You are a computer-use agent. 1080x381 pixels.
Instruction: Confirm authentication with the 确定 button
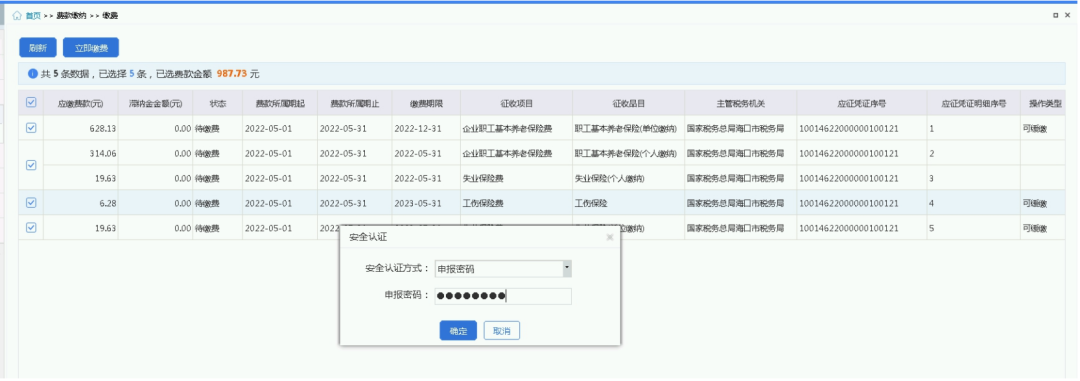pos(458,331)
